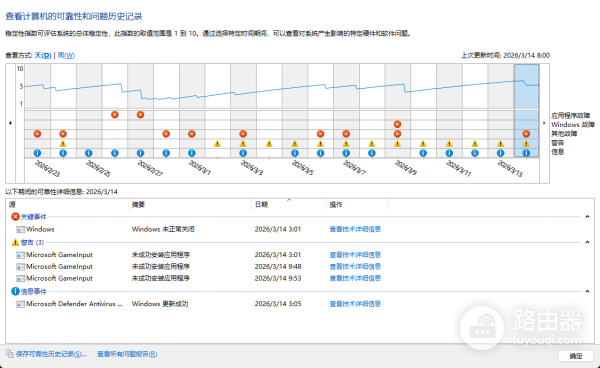Click the red error icon beside 关键事件 heading
The height and width of the screenshot is (368, 600).
click(15, 217)
